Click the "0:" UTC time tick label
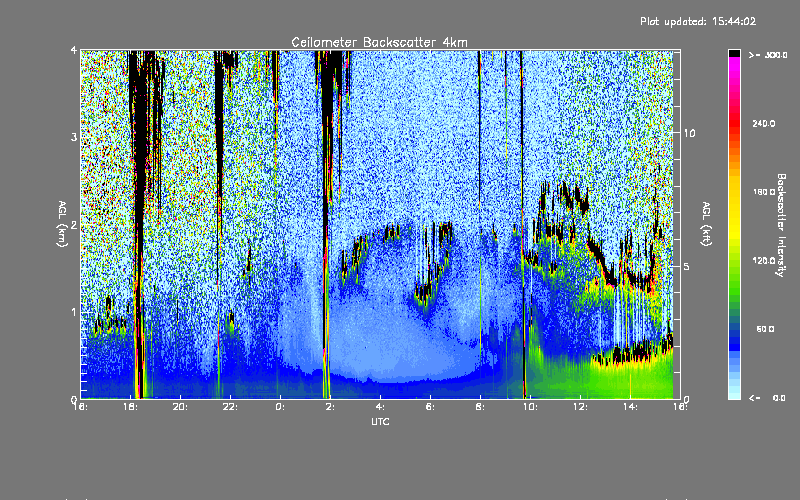Viewport: 800px width, 500px height. (280, 407)
